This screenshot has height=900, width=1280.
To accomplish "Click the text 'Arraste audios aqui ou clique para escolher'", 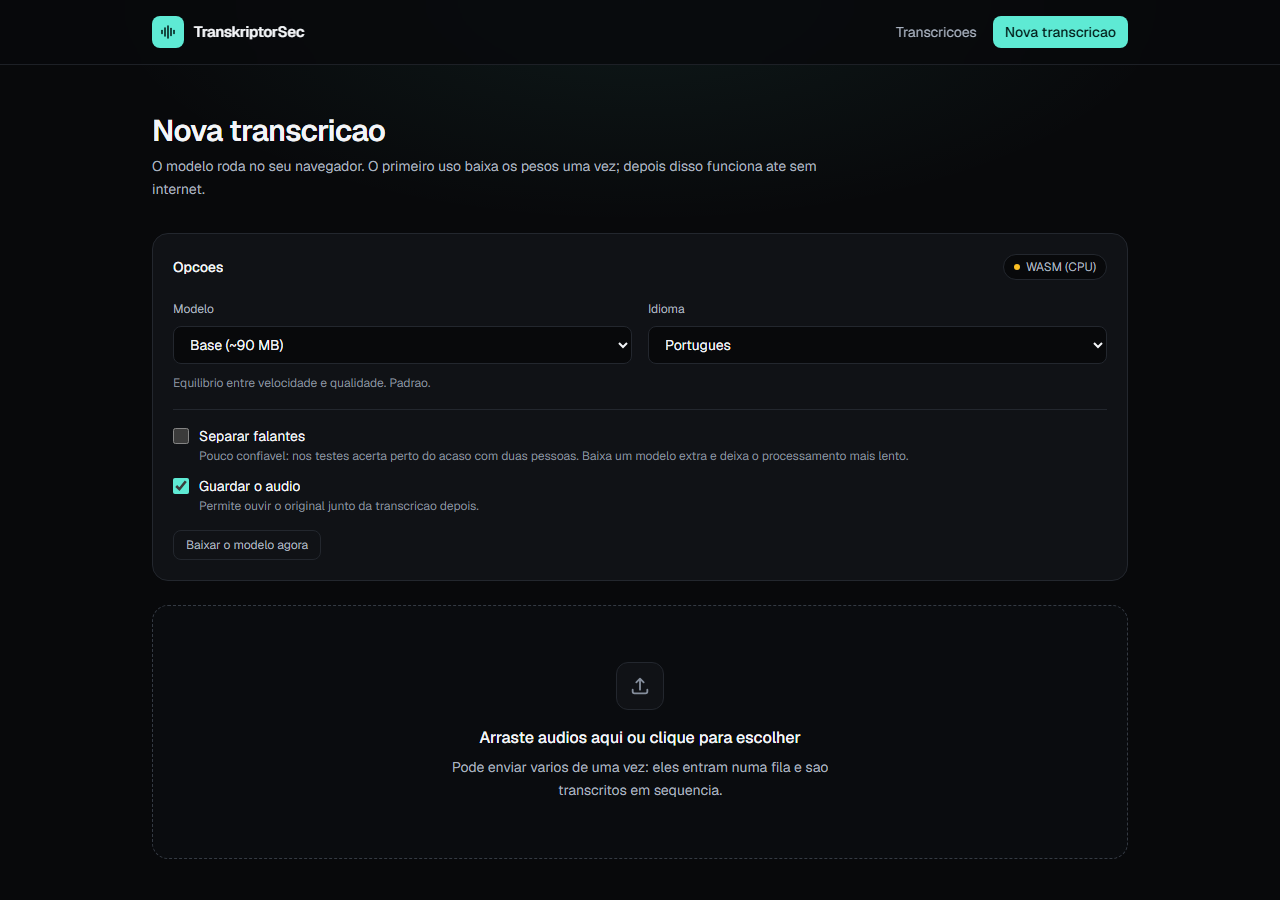I will (x=640, y=738).
